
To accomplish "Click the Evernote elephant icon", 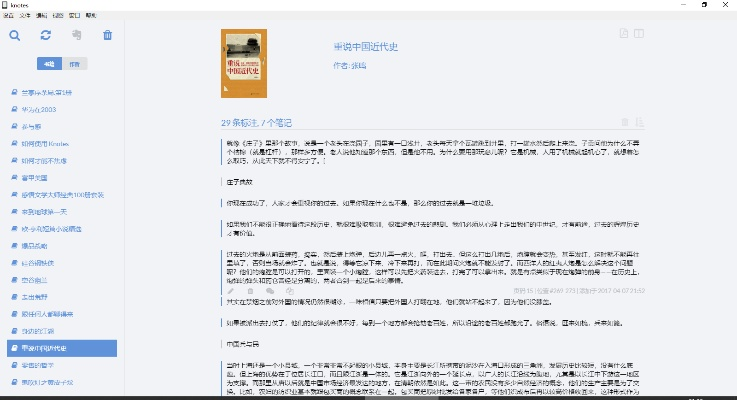I will 77,36.
